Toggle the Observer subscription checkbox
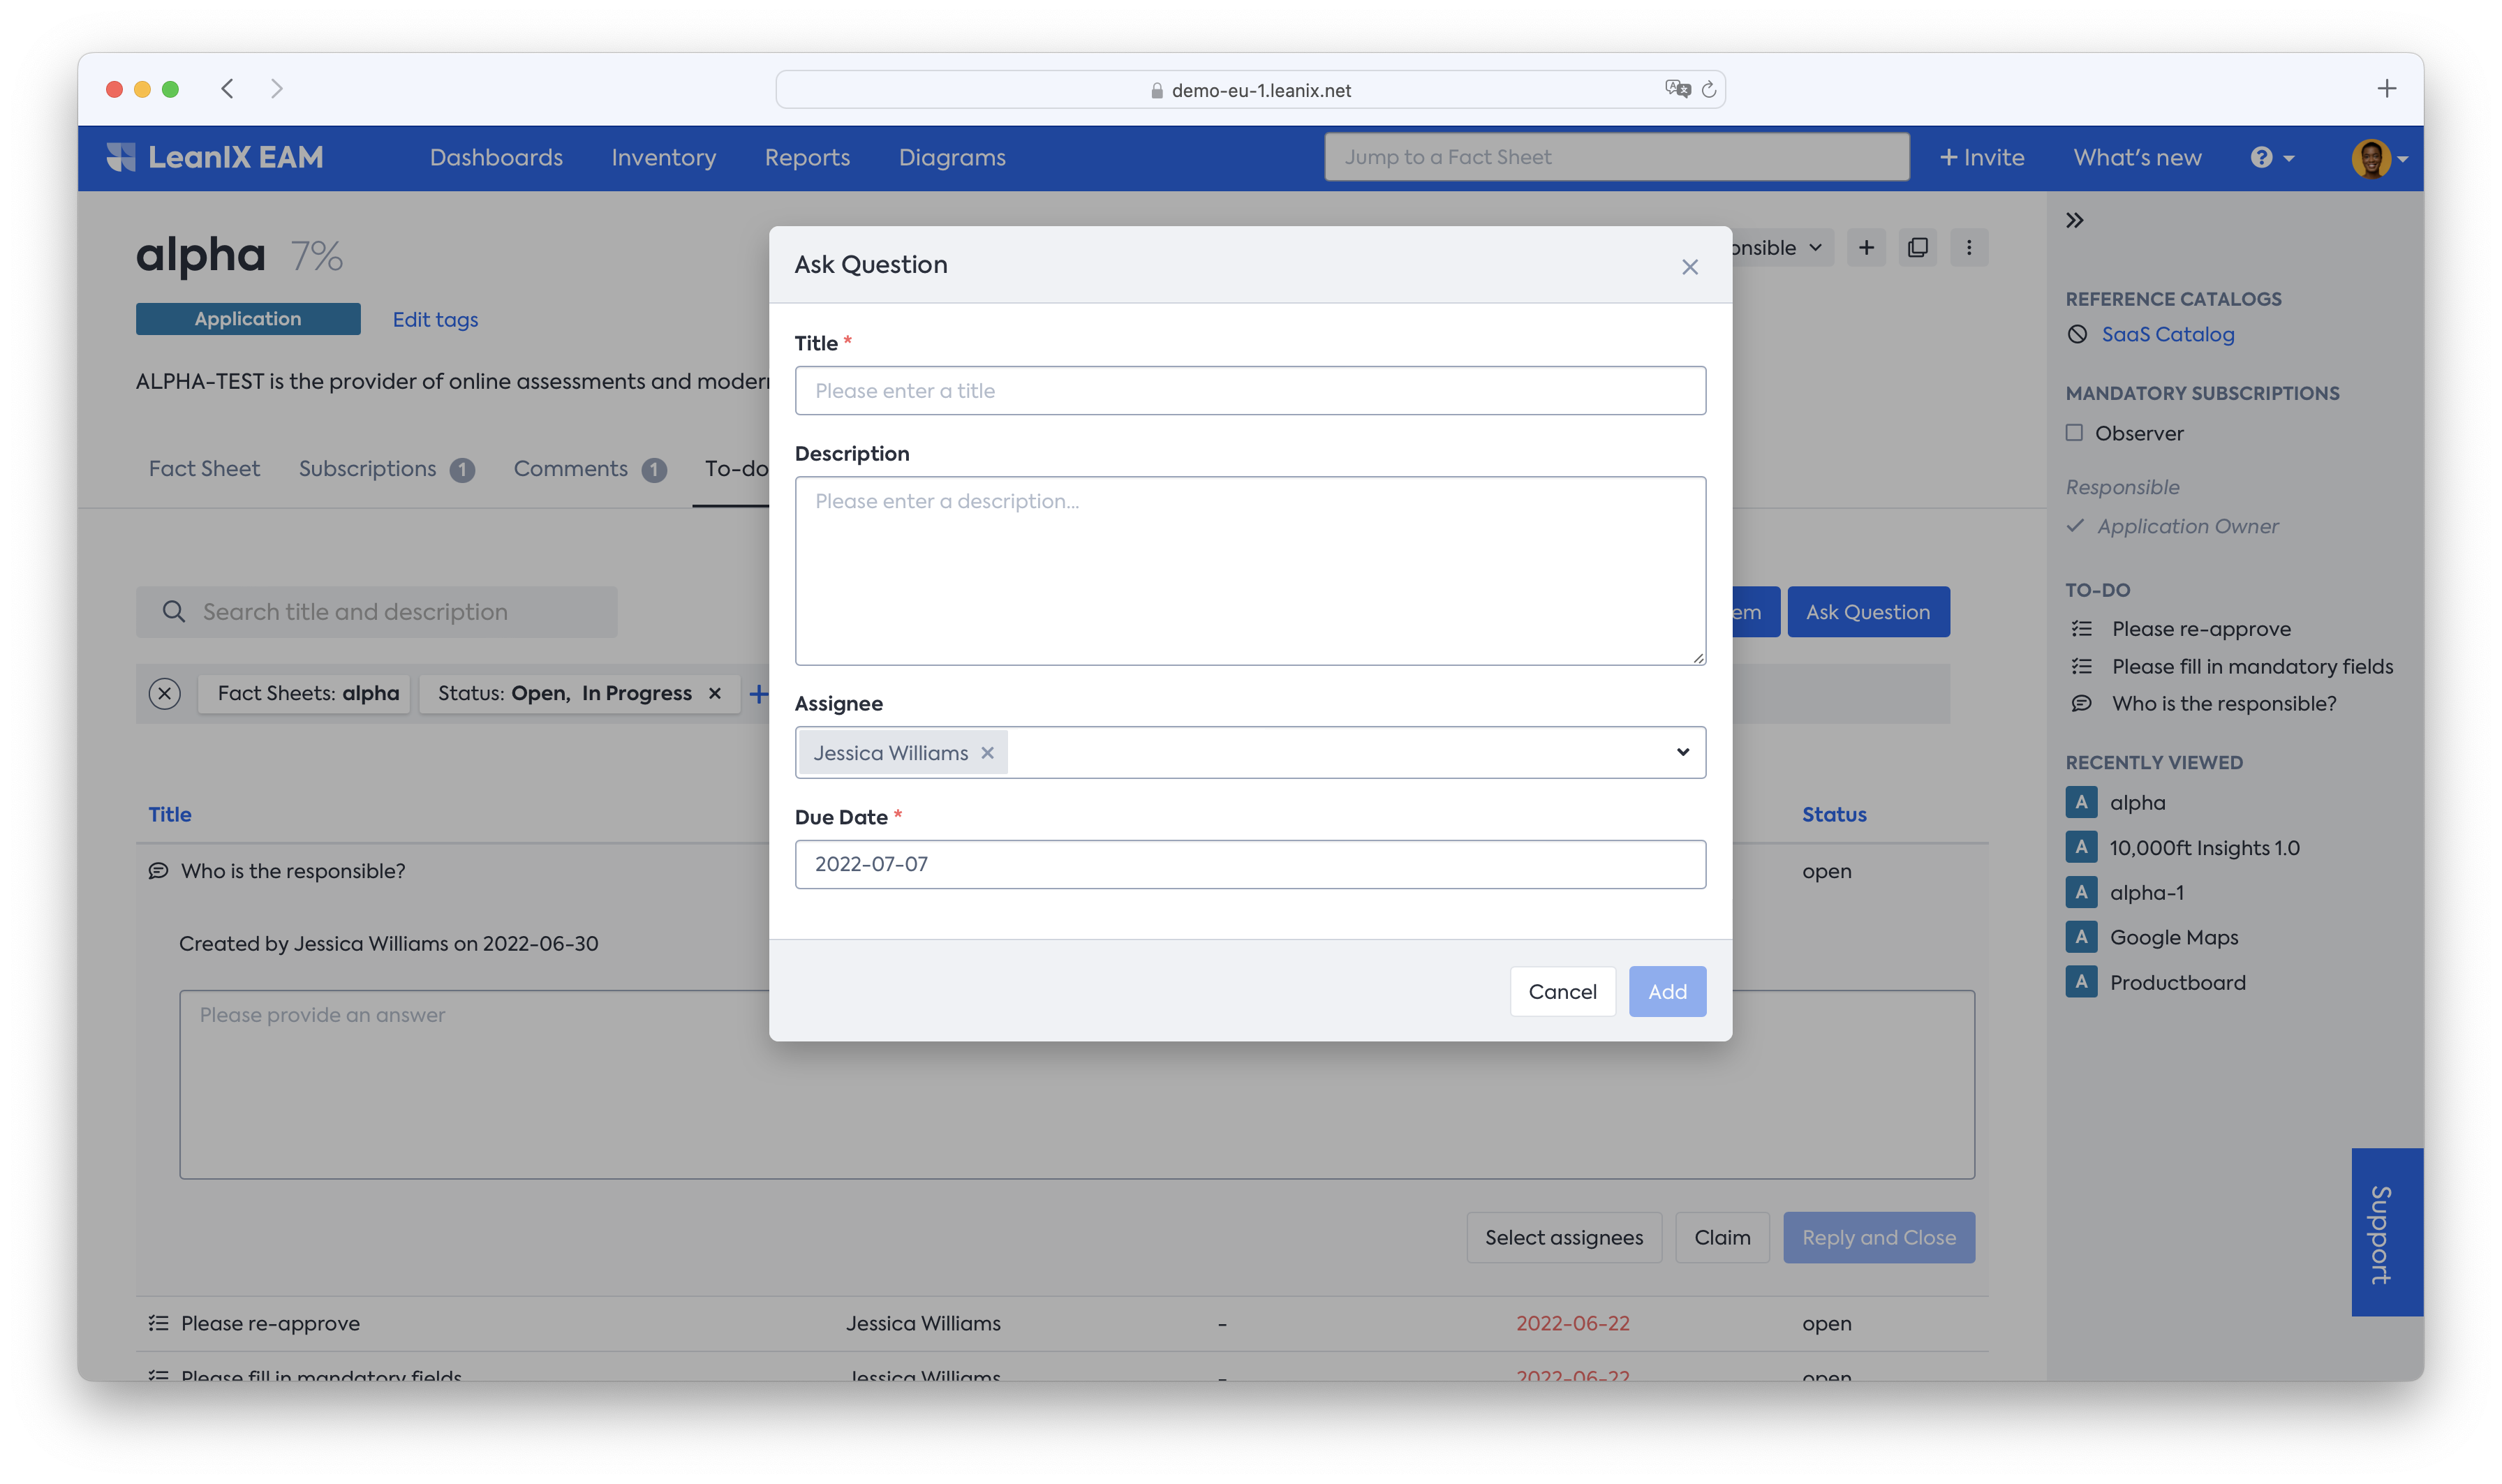 2074,433
